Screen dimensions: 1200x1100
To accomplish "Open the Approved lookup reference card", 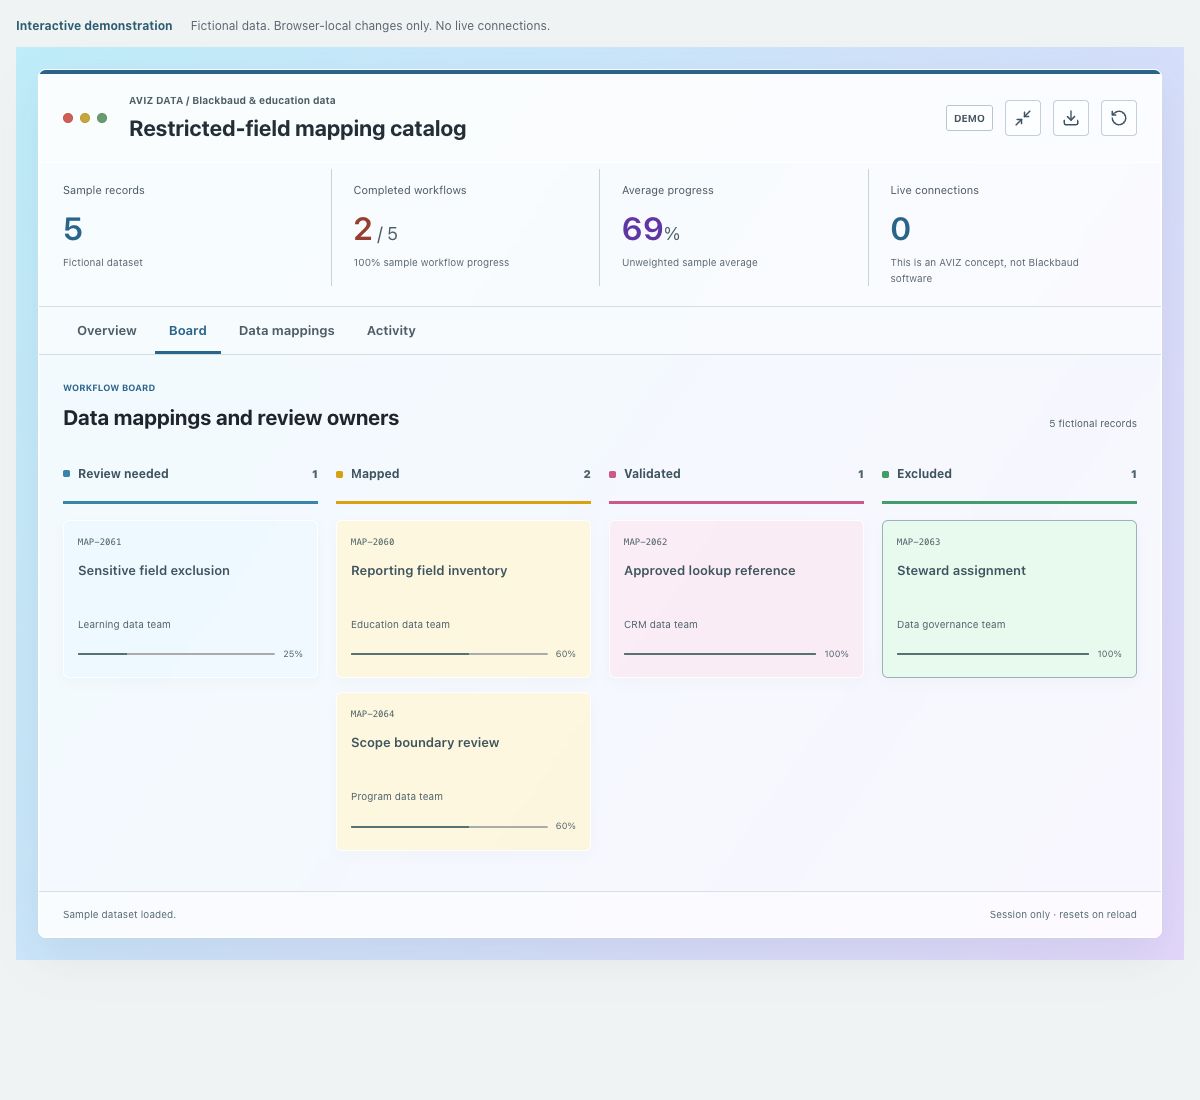I will (736, 599).
